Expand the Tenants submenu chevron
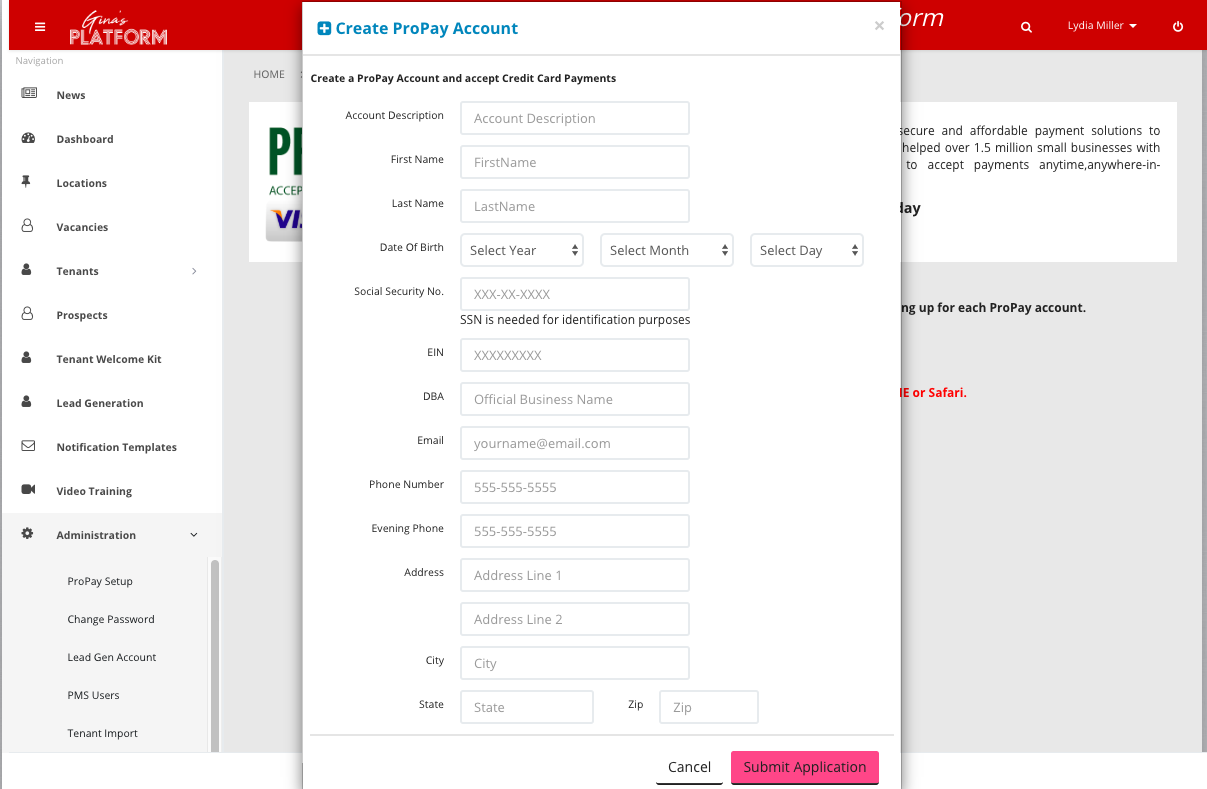This screenshot has height=789, width=1207. point(194,271)
